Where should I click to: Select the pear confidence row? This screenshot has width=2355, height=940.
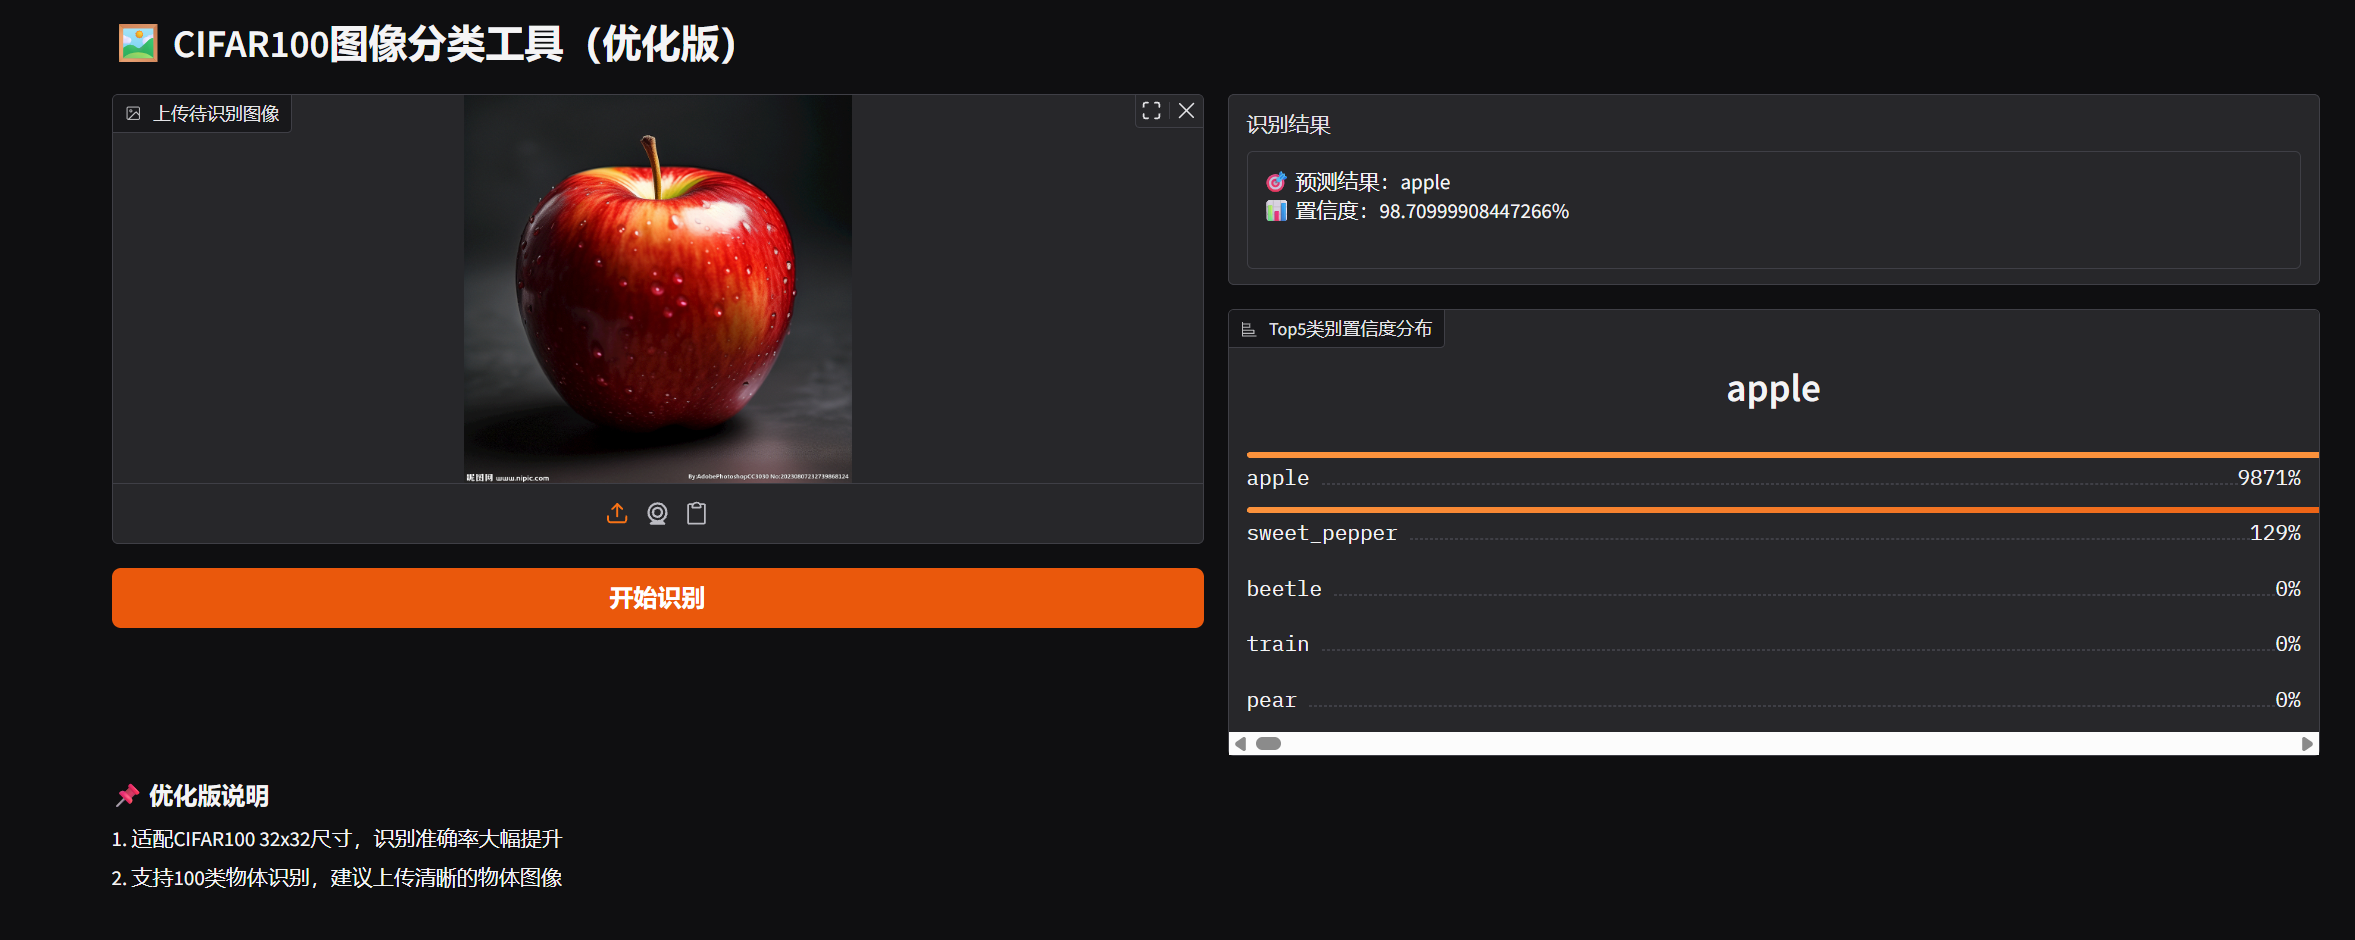click(x=1773, y=700)
